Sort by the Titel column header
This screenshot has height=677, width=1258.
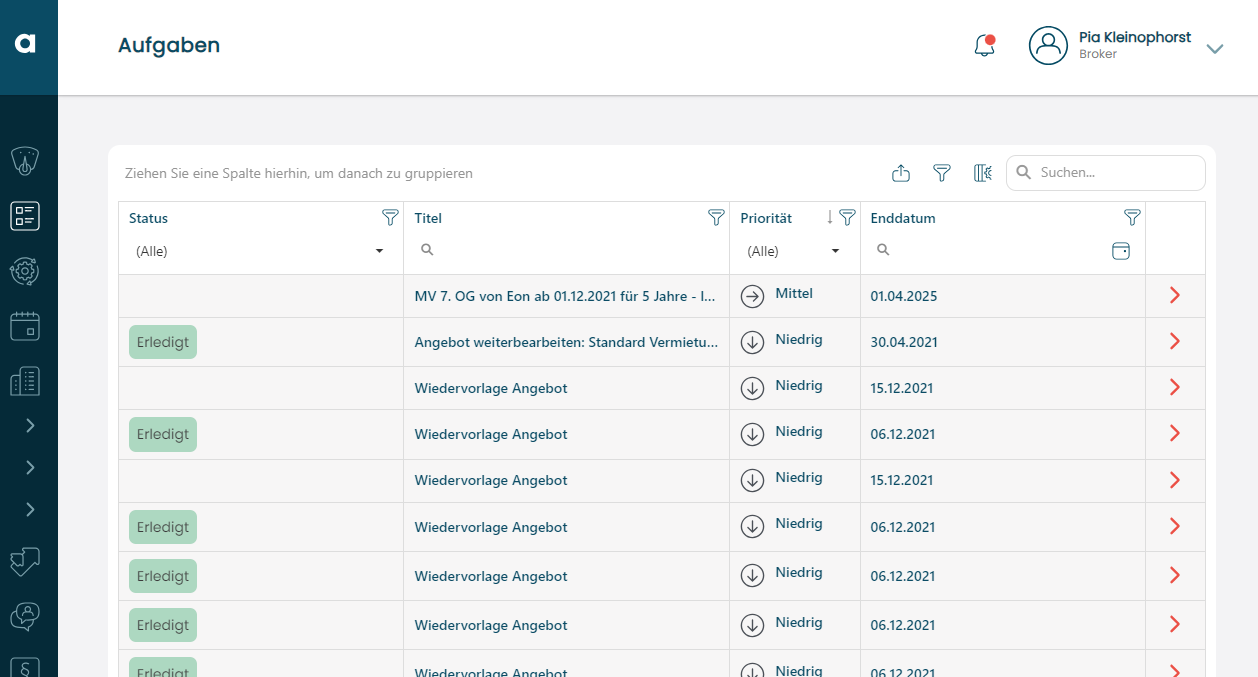click(x=428, y=218)
